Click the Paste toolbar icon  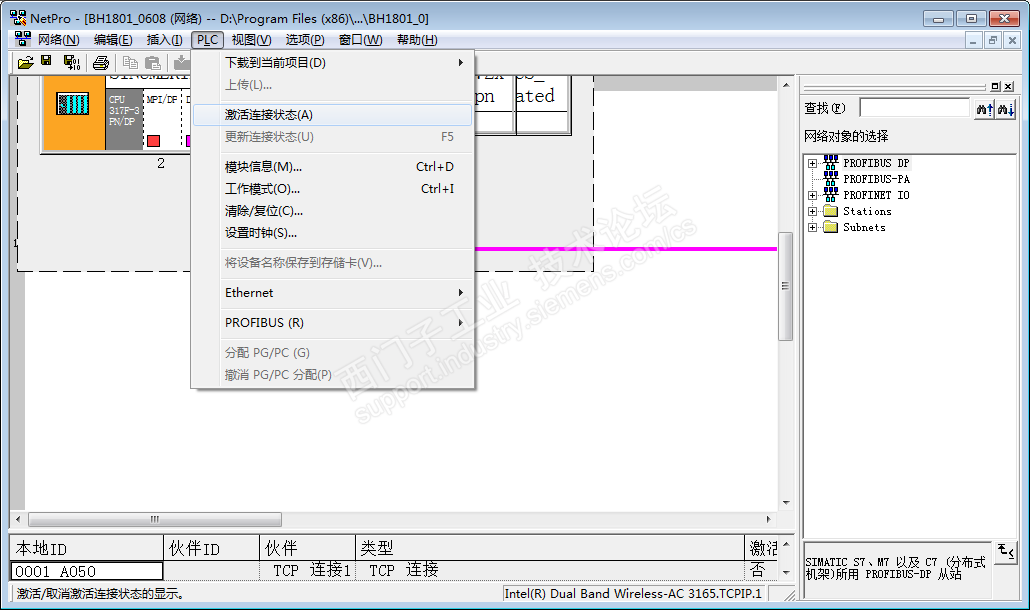pyautogui.click(x=152, y=63)
